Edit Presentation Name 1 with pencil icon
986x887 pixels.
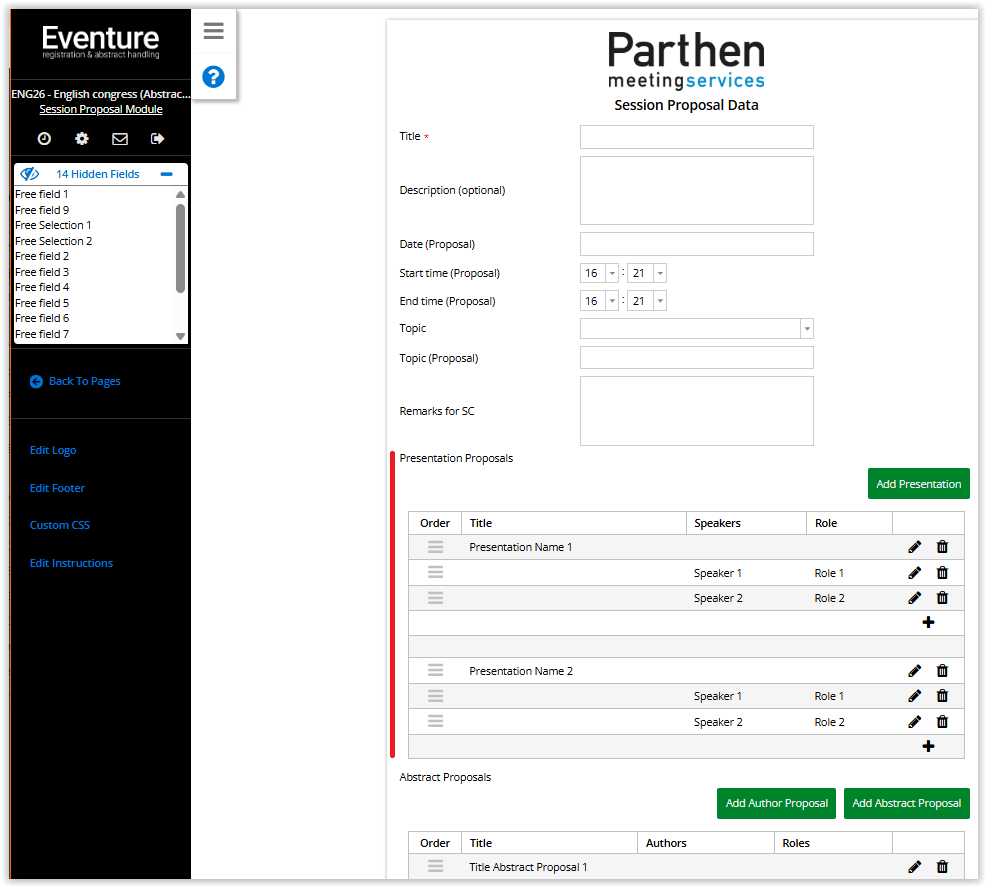point(914,547)
